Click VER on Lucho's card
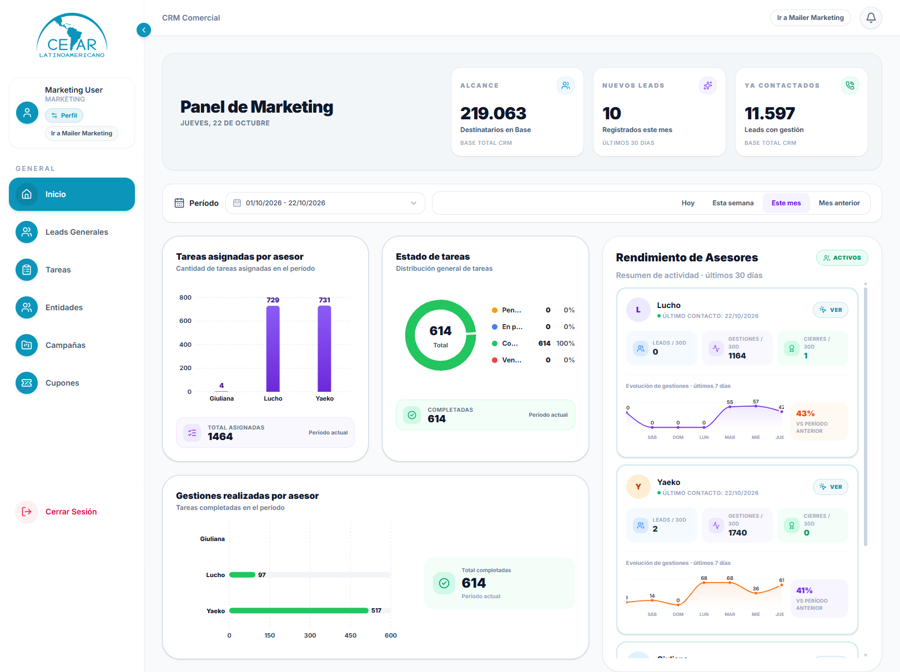Viewport: 900px width, 672px height. click(831, 310)
